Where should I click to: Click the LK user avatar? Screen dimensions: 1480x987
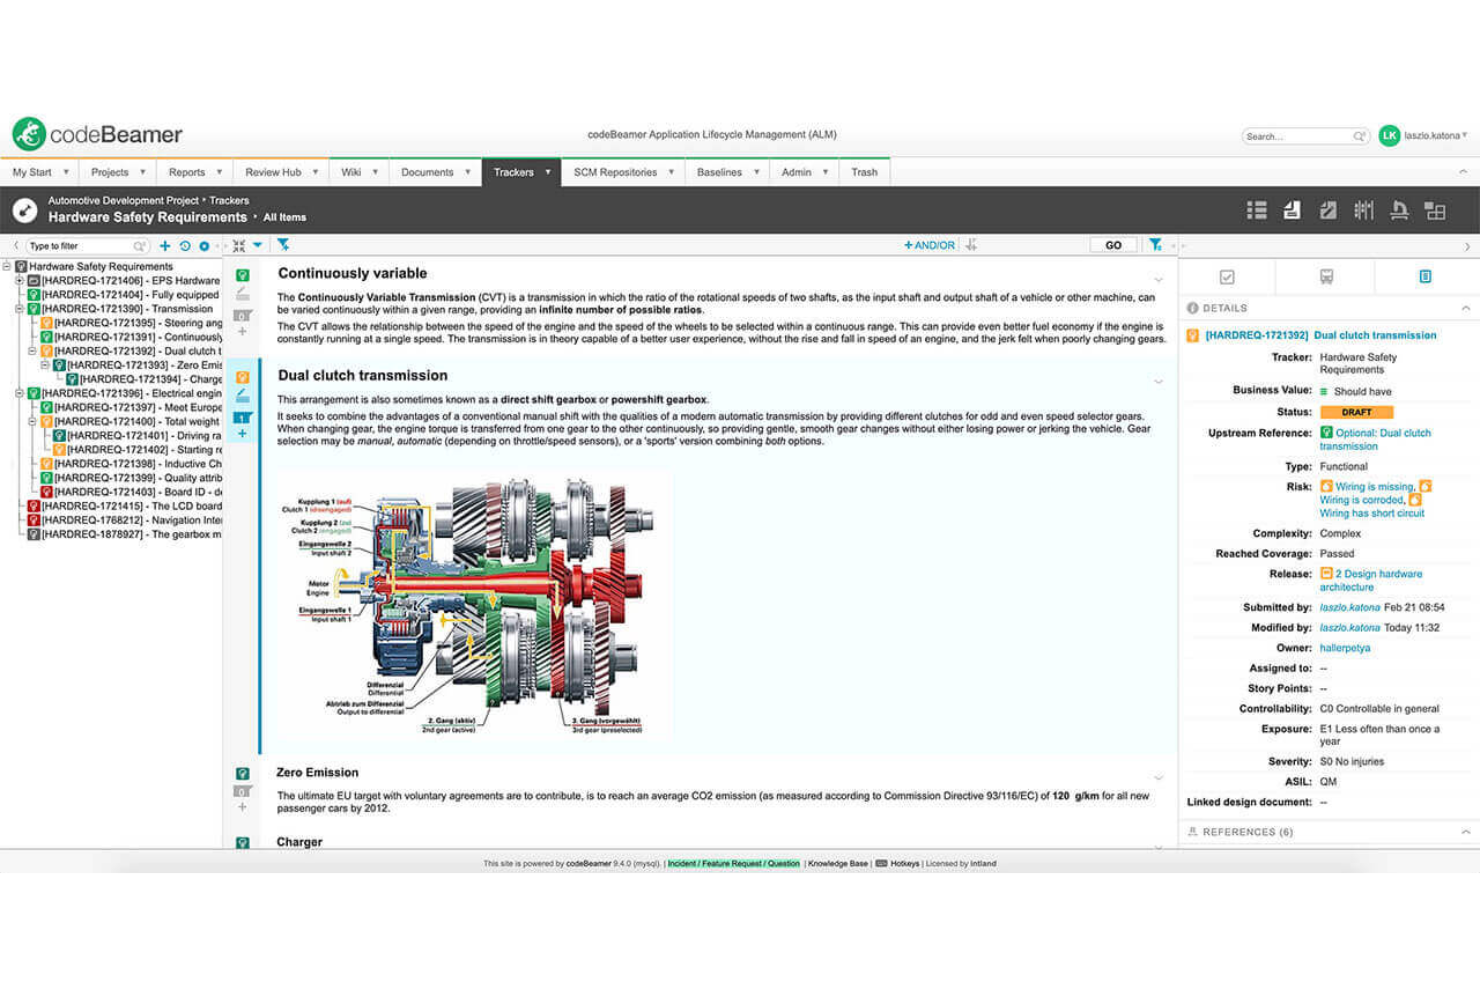[1389, 136]
